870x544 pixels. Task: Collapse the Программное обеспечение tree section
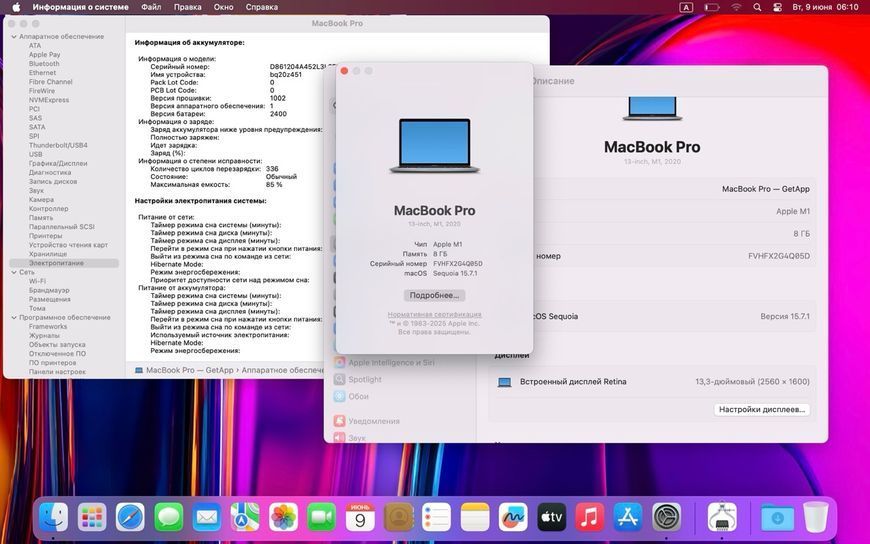coord(14,318)
